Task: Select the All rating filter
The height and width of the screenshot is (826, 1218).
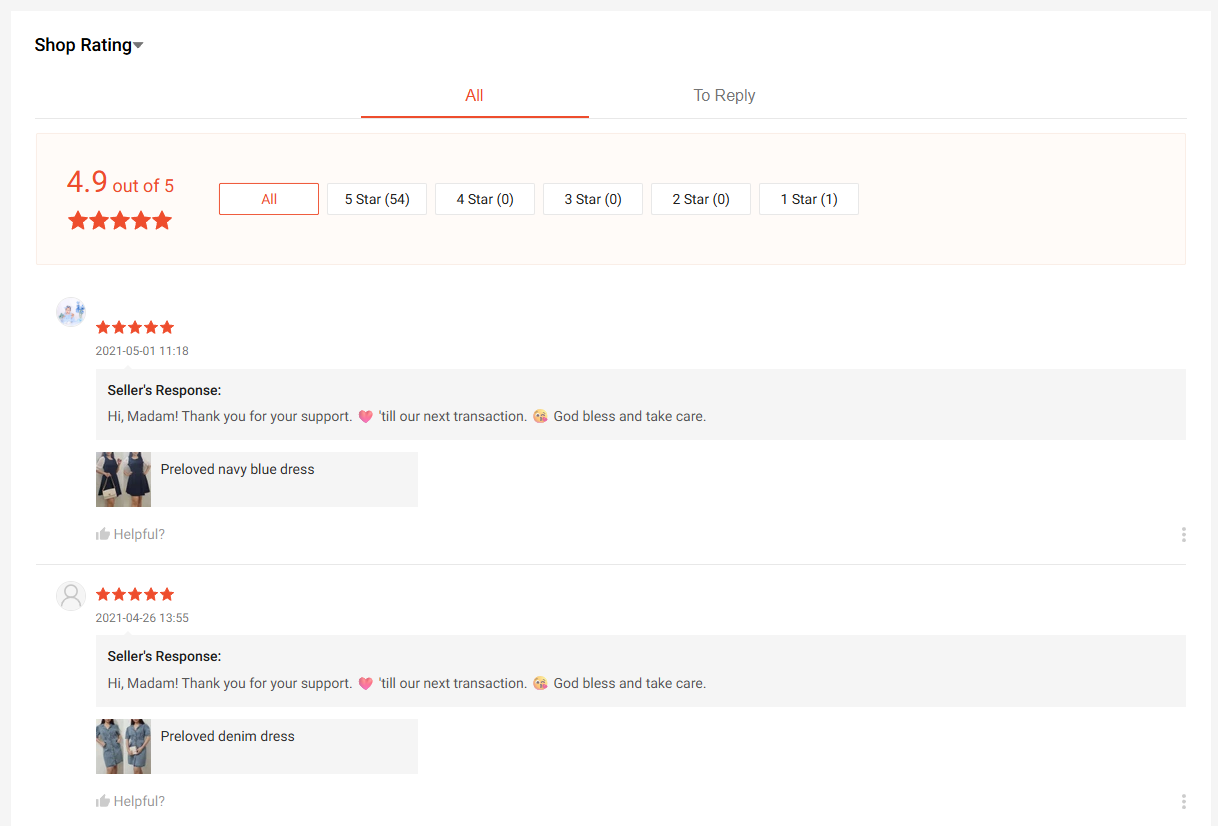Action: [x=269, y=199]
